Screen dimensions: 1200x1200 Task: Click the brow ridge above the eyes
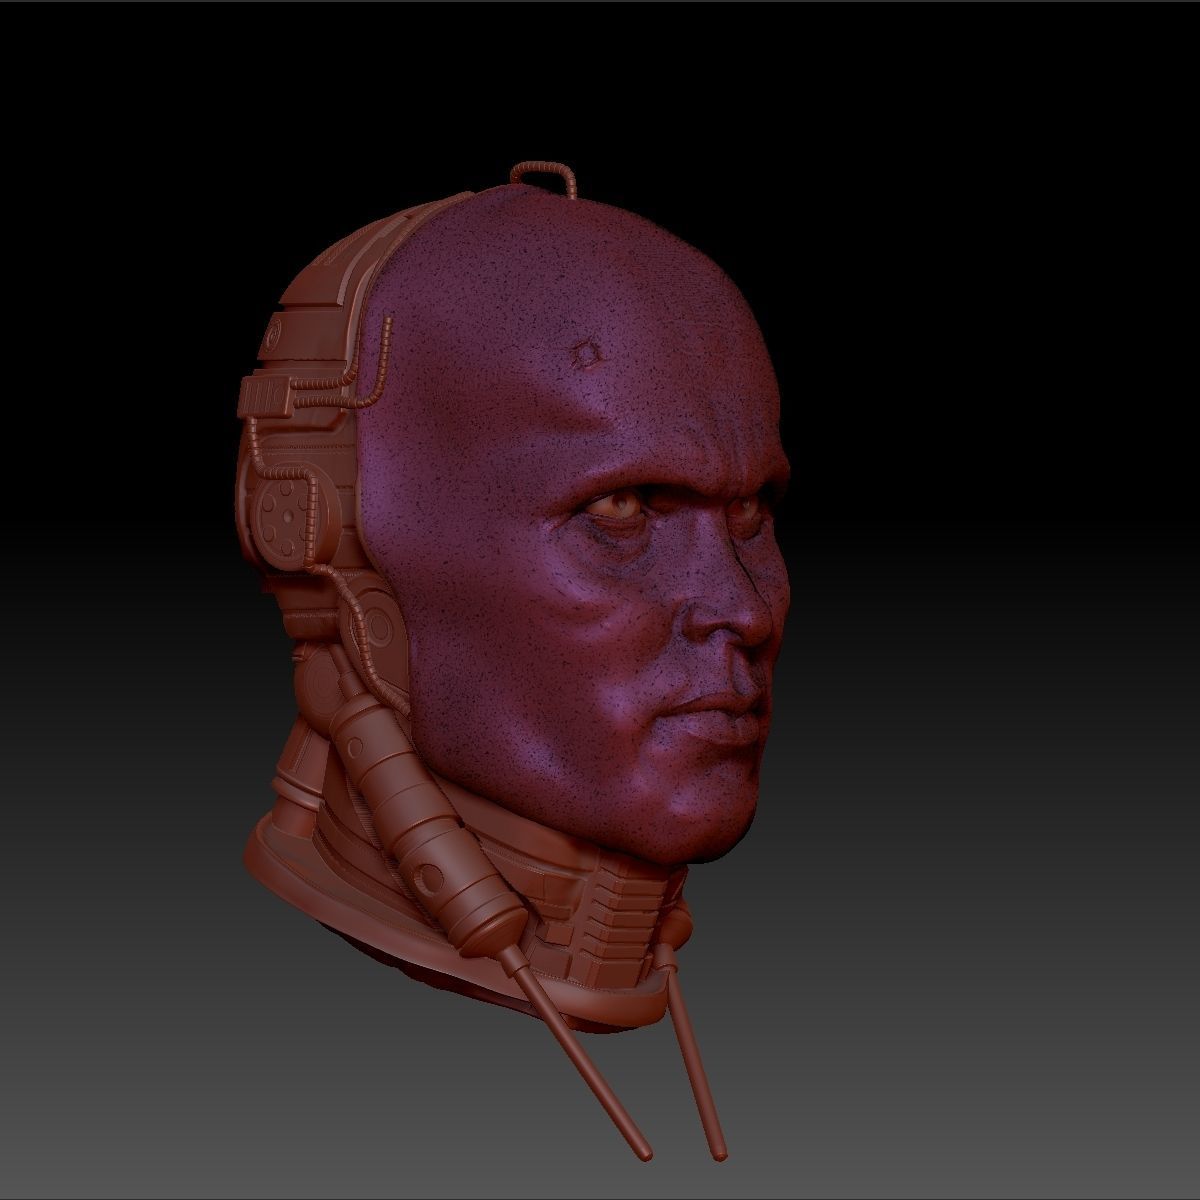[660, 470]
